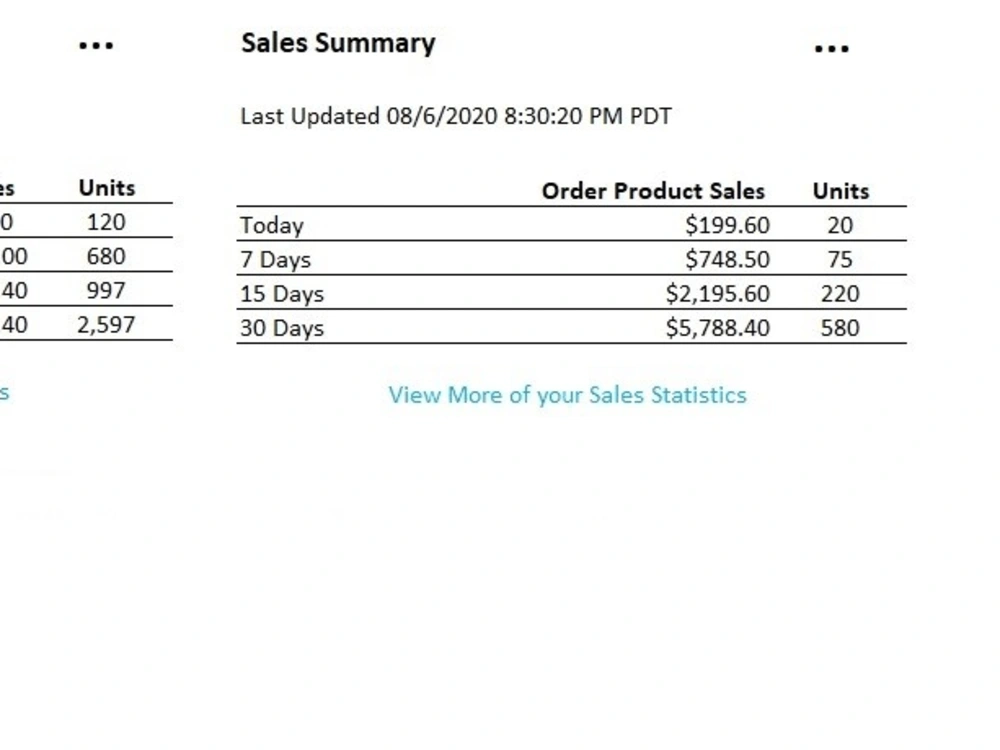1000x750 pixels.
Task: Click the $5,788.40 sales amount
Action: [x=718, y=328]
